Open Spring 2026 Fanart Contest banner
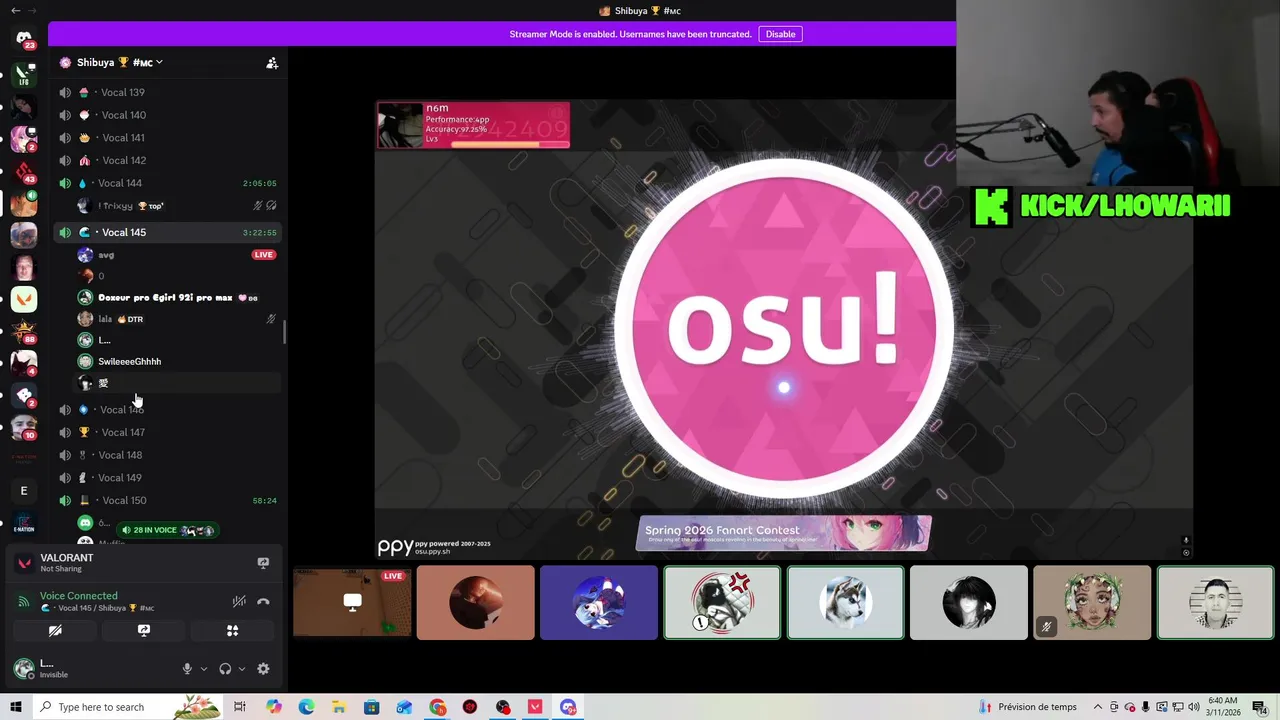 tap(784, 533)
